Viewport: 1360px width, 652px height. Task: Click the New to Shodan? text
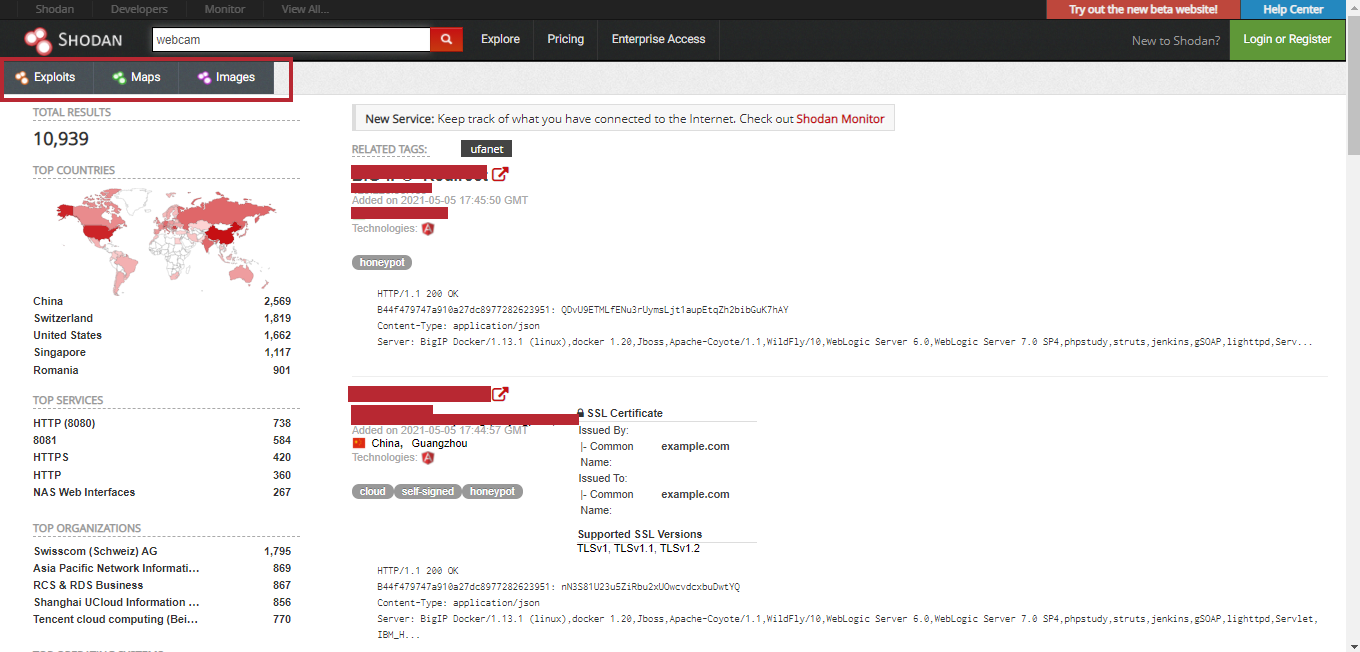(x=1176, y=40)
